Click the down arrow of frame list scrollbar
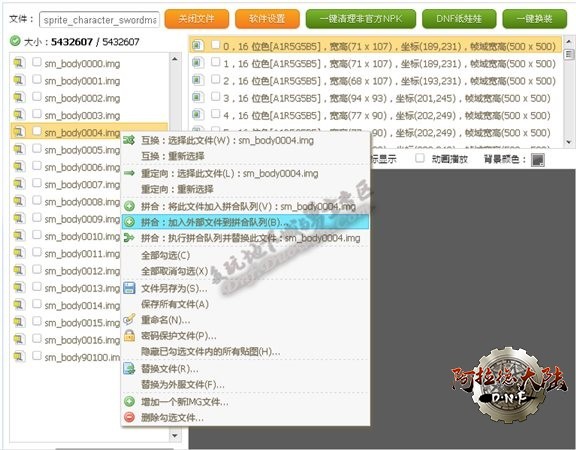Viewport: 576px width, 450px height. click(569, 142)
